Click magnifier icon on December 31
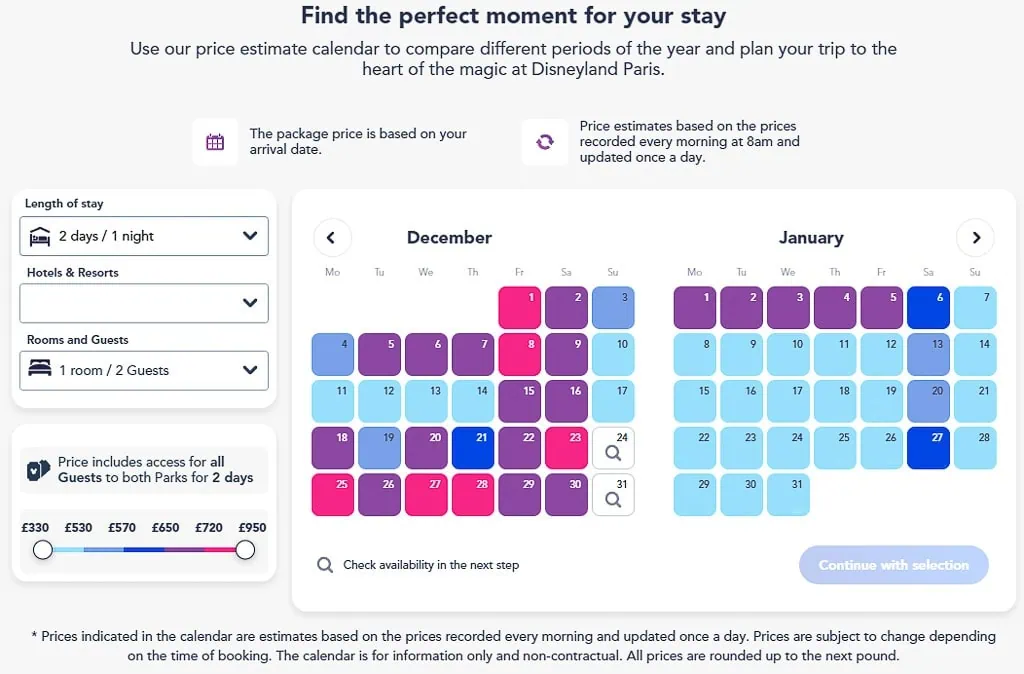The height and width of the screenshot is (674, 1024). tap(613, 500)
